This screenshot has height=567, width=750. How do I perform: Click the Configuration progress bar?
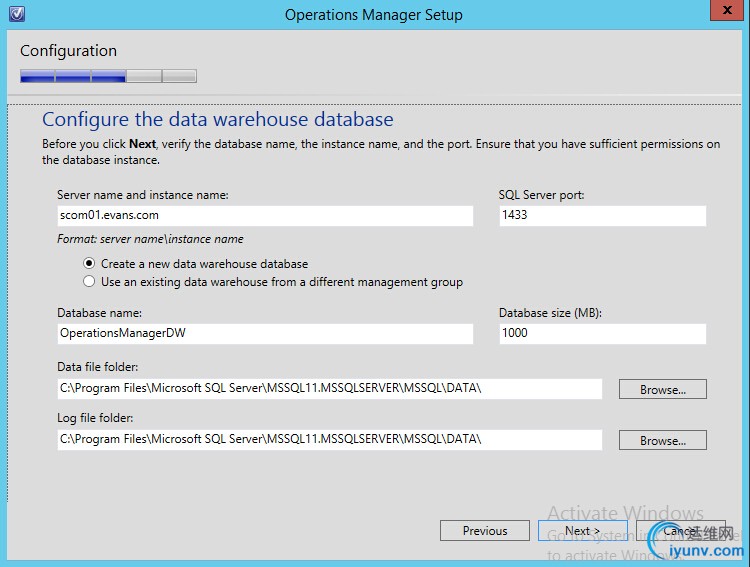pyautogui.click(x=108, y=76)
